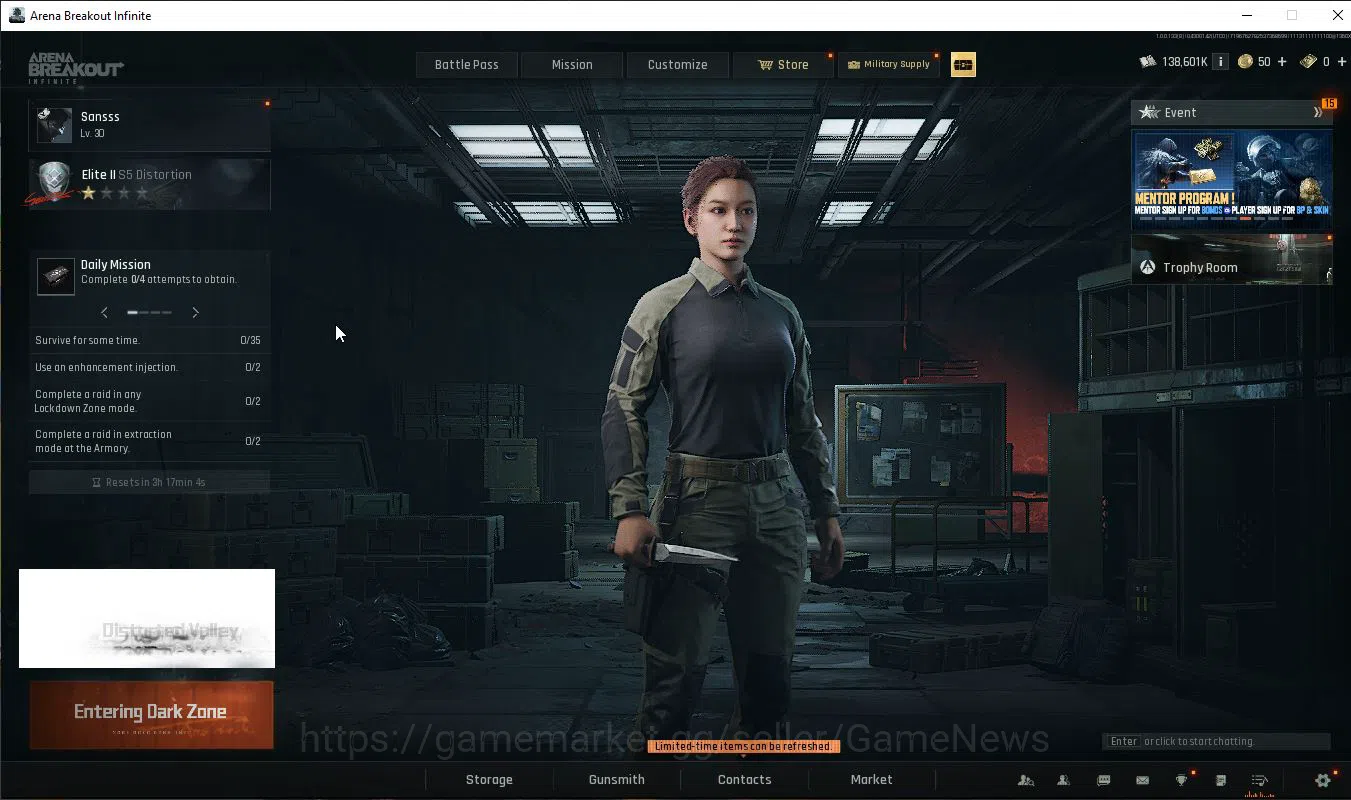Open the Event header button
Image resolution: width=1351 pixels, height=800 pixels.
tap(1232, 113)
